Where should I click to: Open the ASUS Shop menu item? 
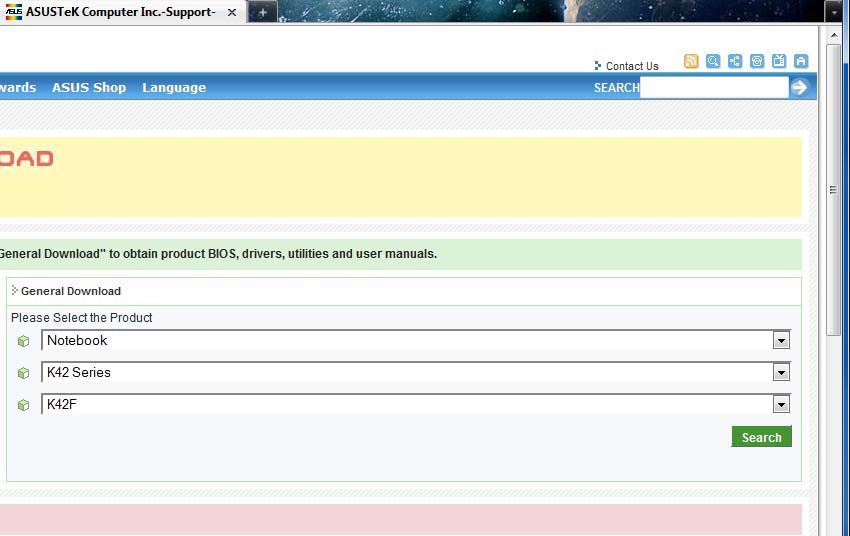point(89,87)
